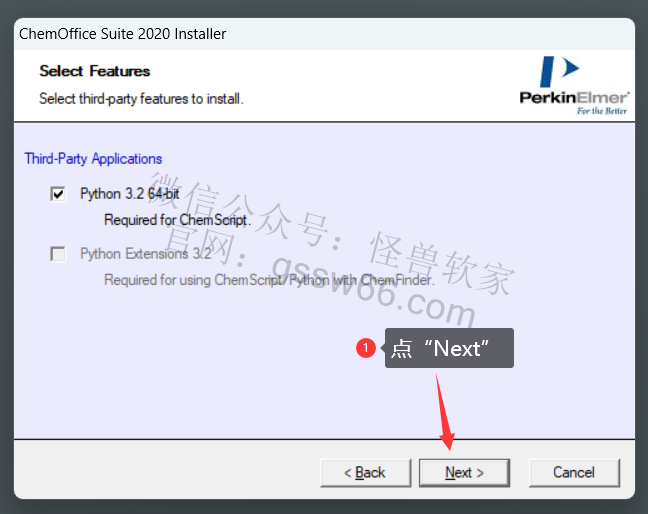Image resolution: width=648 pixels, height=514 pixels.
Task: Click the ChemFinder requirement description text
Action: pos(269,280)
